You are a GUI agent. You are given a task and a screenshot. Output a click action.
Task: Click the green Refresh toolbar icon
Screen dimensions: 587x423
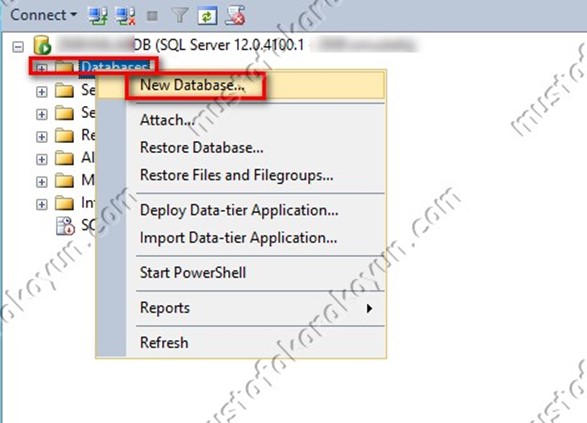(207, 16)
